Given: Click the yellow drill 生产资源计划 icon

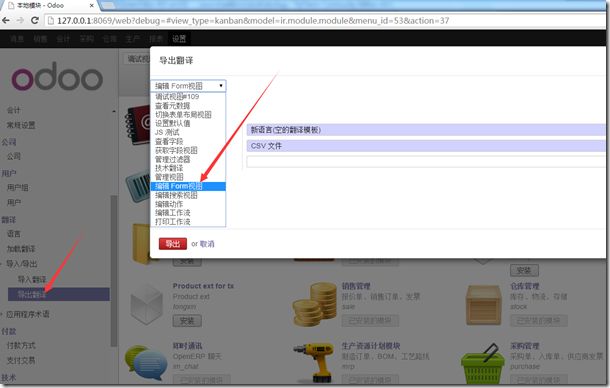Looking at the screenshot, I should (314, 363).
